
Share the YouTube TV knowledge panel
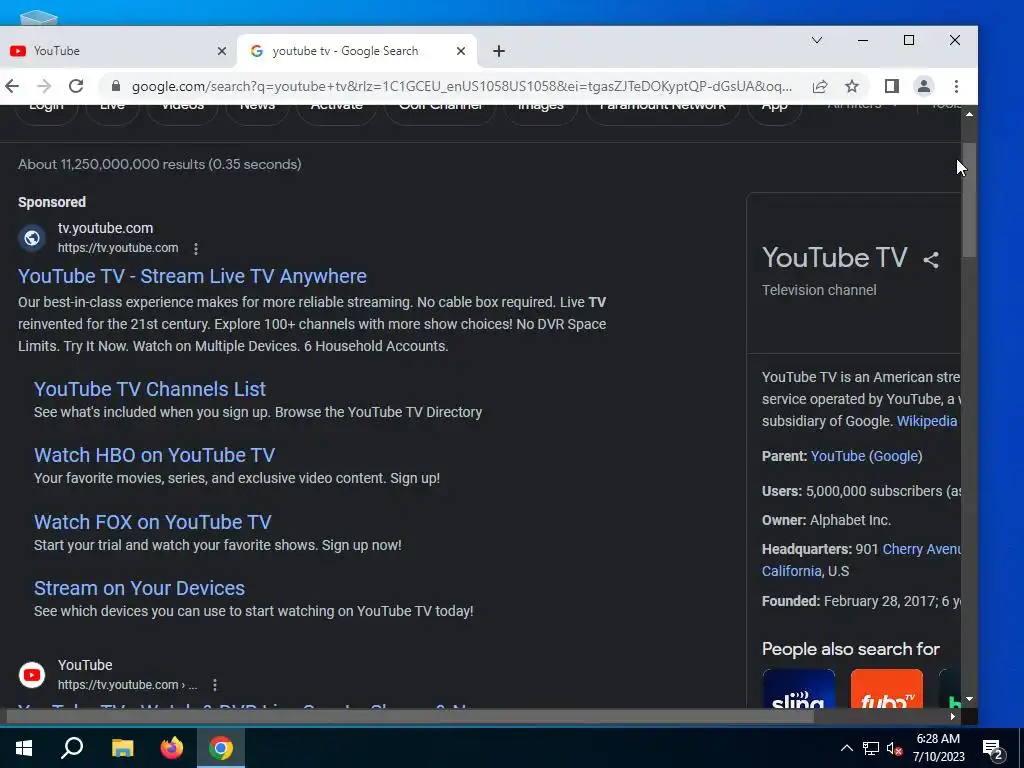point(931,260)
